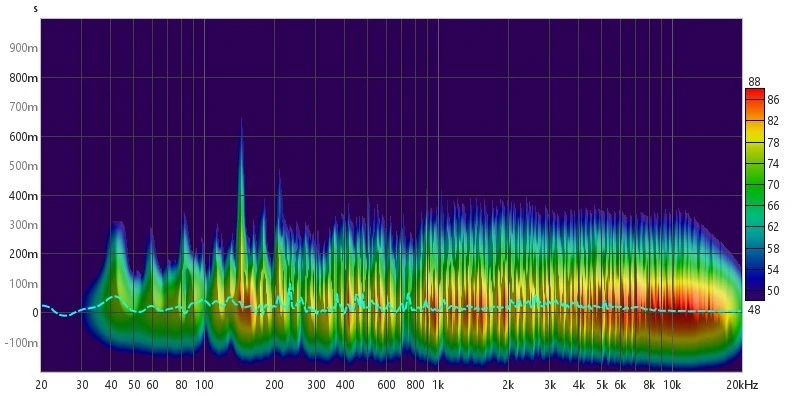This screenshot has width=800, height=396.
Task: Click the 86 dB color scale label
Action: 773,100
